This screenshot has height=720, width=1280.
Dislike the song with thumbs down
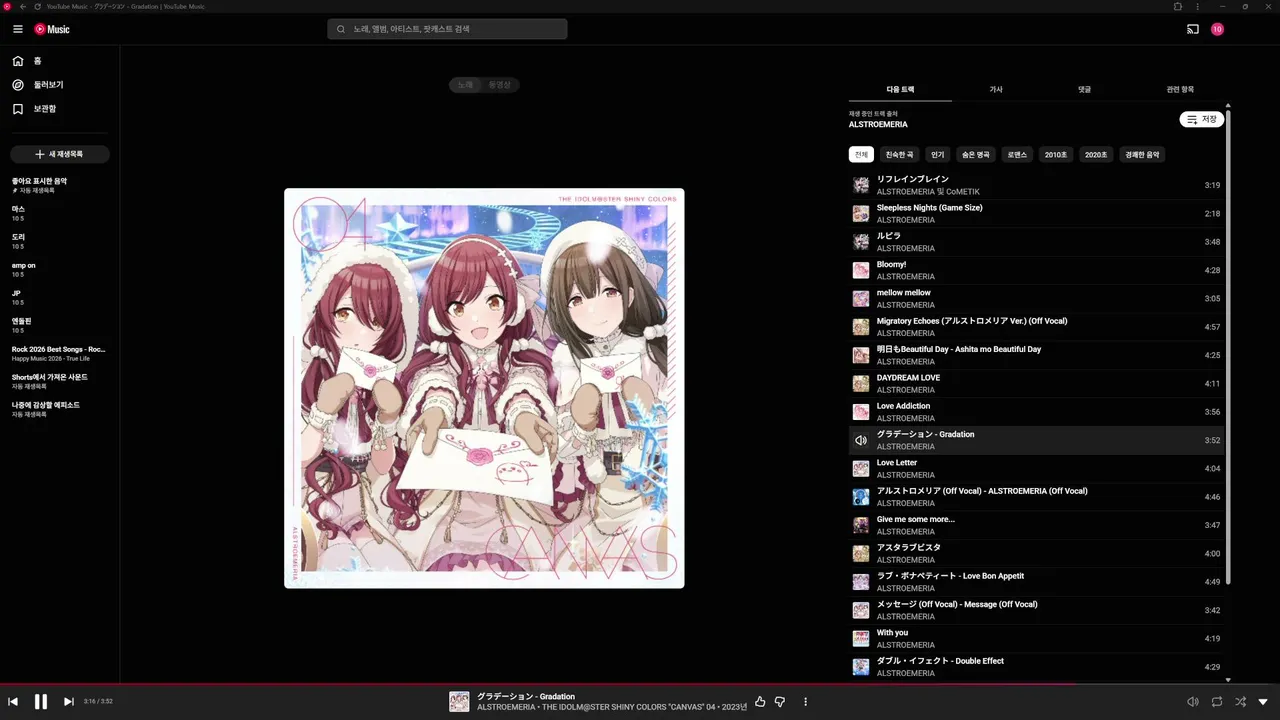[x=780, y=702]
